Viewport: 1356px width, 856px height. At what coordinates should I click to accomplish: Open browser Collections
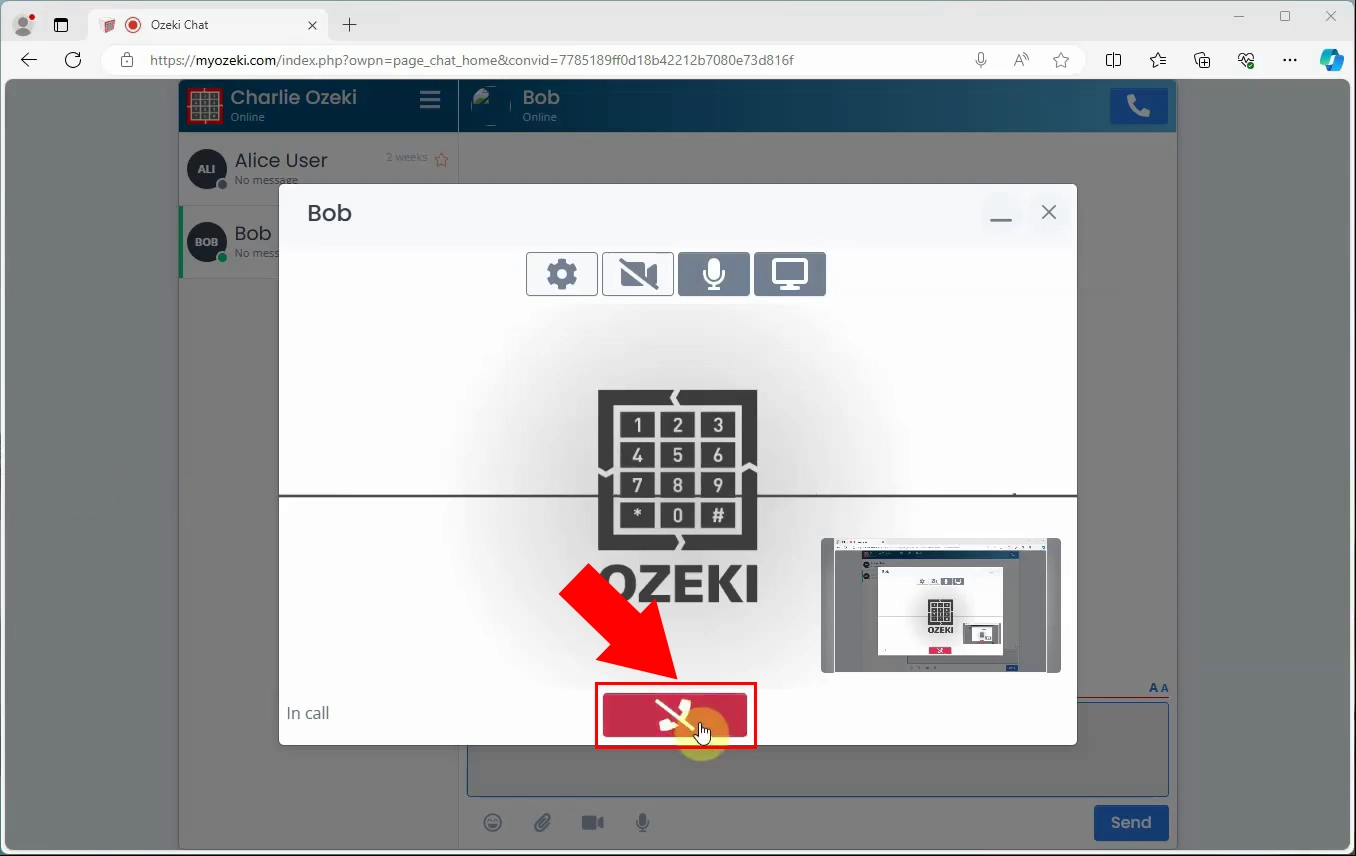point(1203,60)
